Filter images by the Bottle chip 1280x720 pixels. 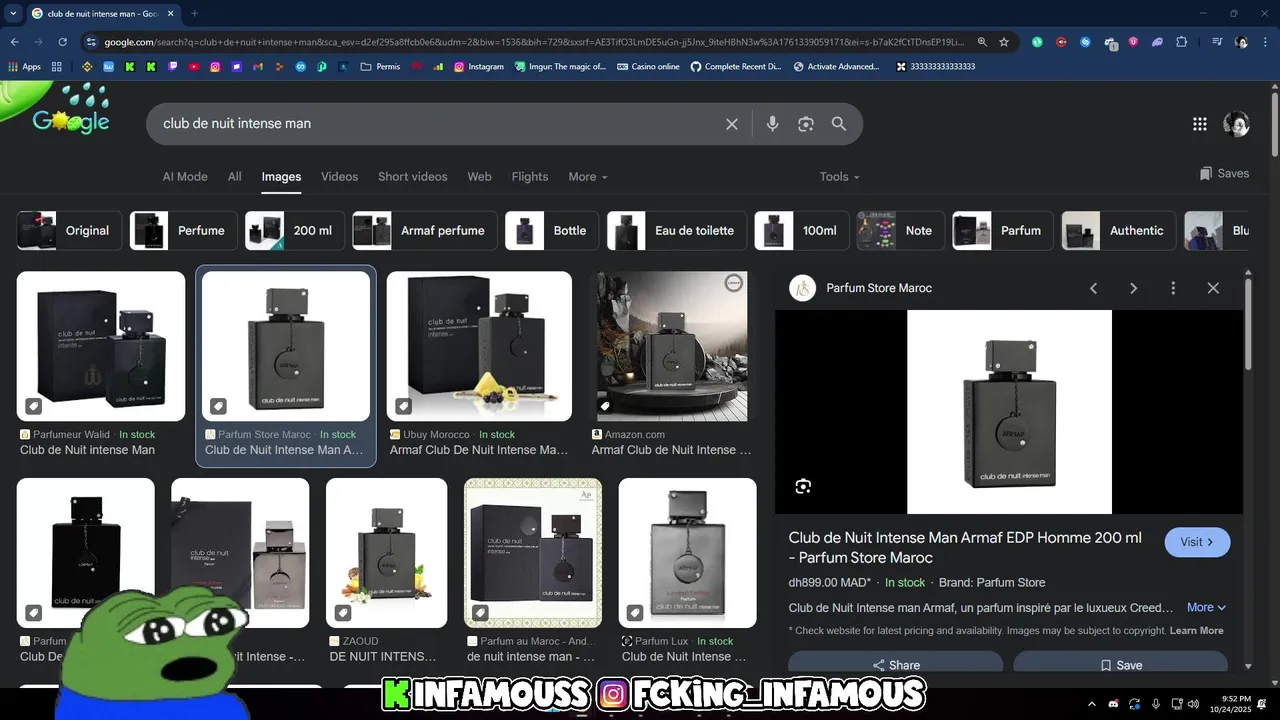(x=552, y=230)
